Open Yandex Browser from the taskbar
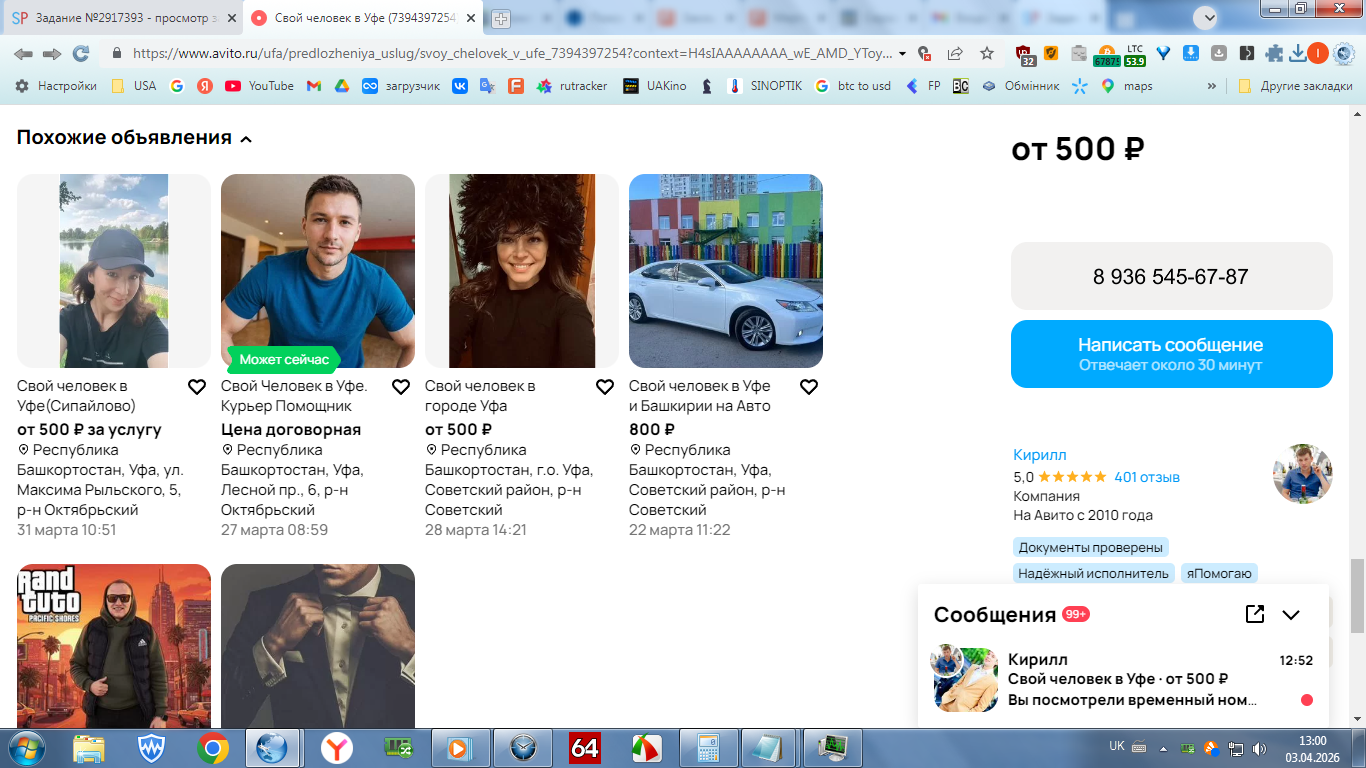 coord(336,748)
